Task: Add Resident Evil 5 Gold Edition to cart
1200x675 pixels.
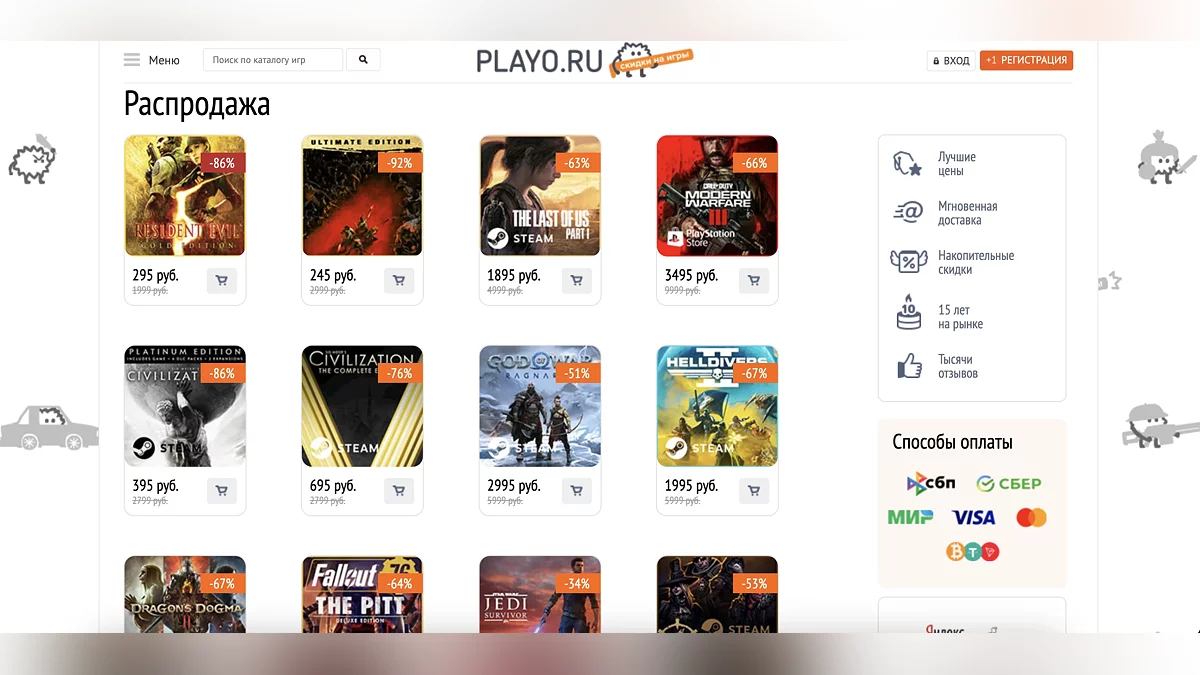Action: click(221, 281)
